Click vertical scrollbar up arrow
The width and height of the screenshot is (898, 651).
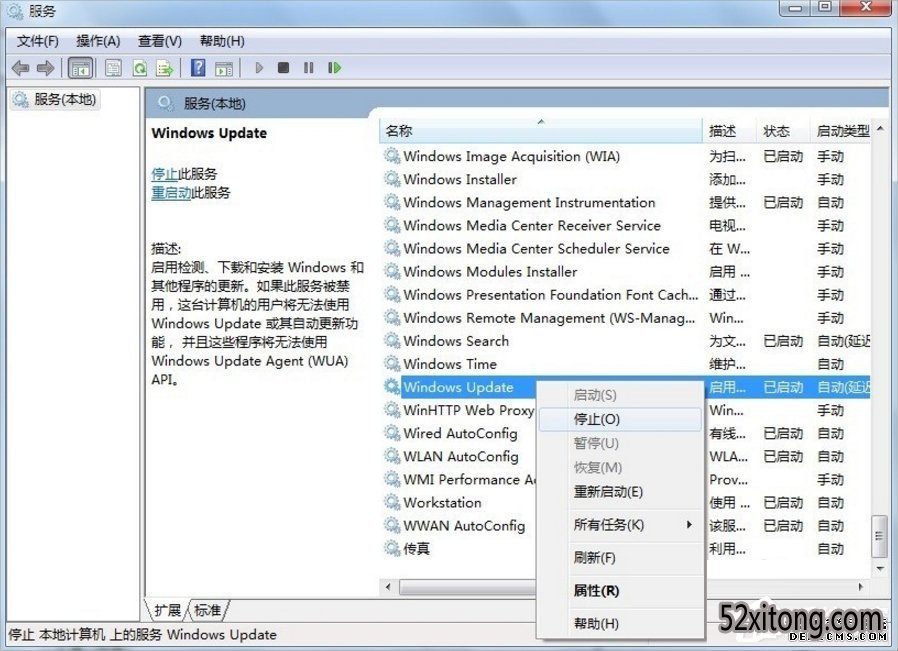pos(880,129)
